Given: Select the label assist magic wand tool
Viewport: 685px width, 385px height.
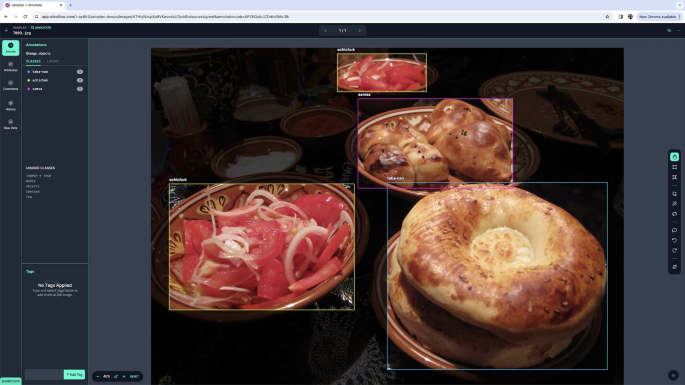Looking at the screenshot, I should 675,204.
